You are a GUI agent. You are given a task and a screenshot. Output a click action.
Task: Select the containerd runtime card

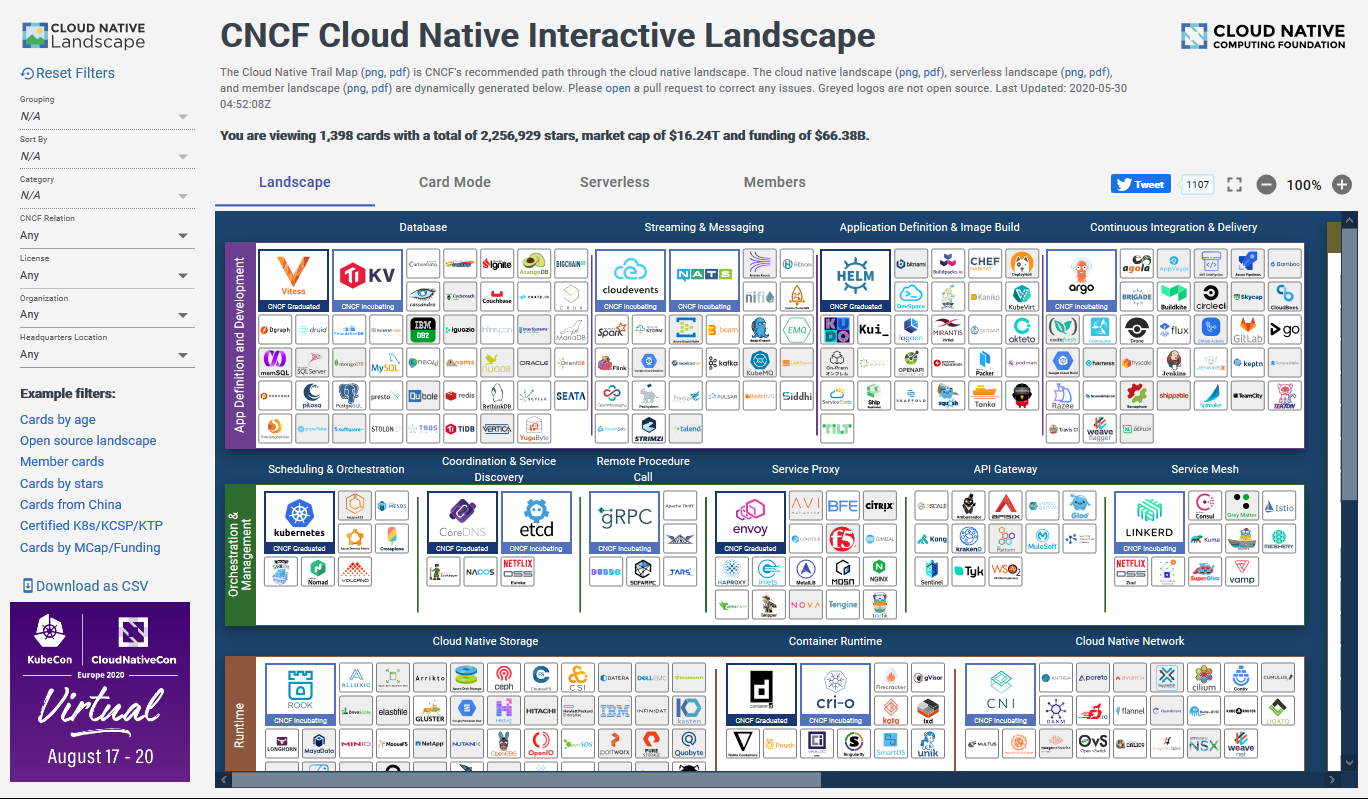click(761, 694)
